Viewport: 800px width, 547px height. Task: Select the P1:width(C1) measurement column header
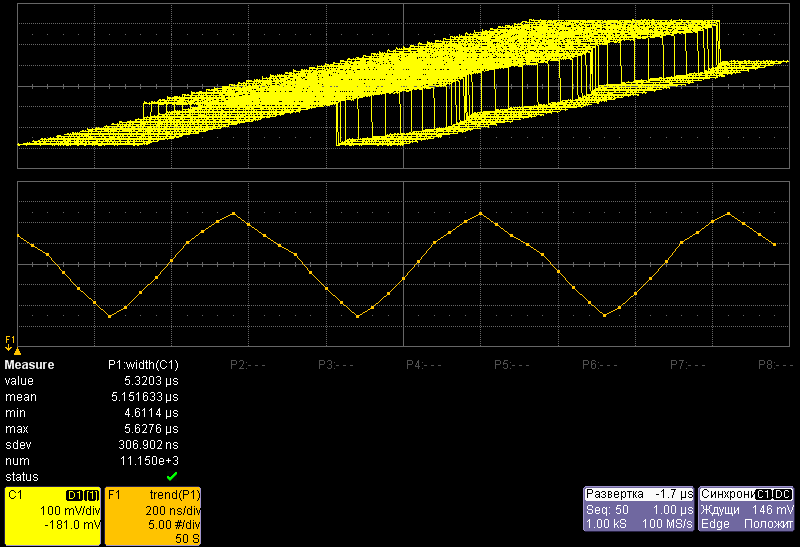point(143,366)
